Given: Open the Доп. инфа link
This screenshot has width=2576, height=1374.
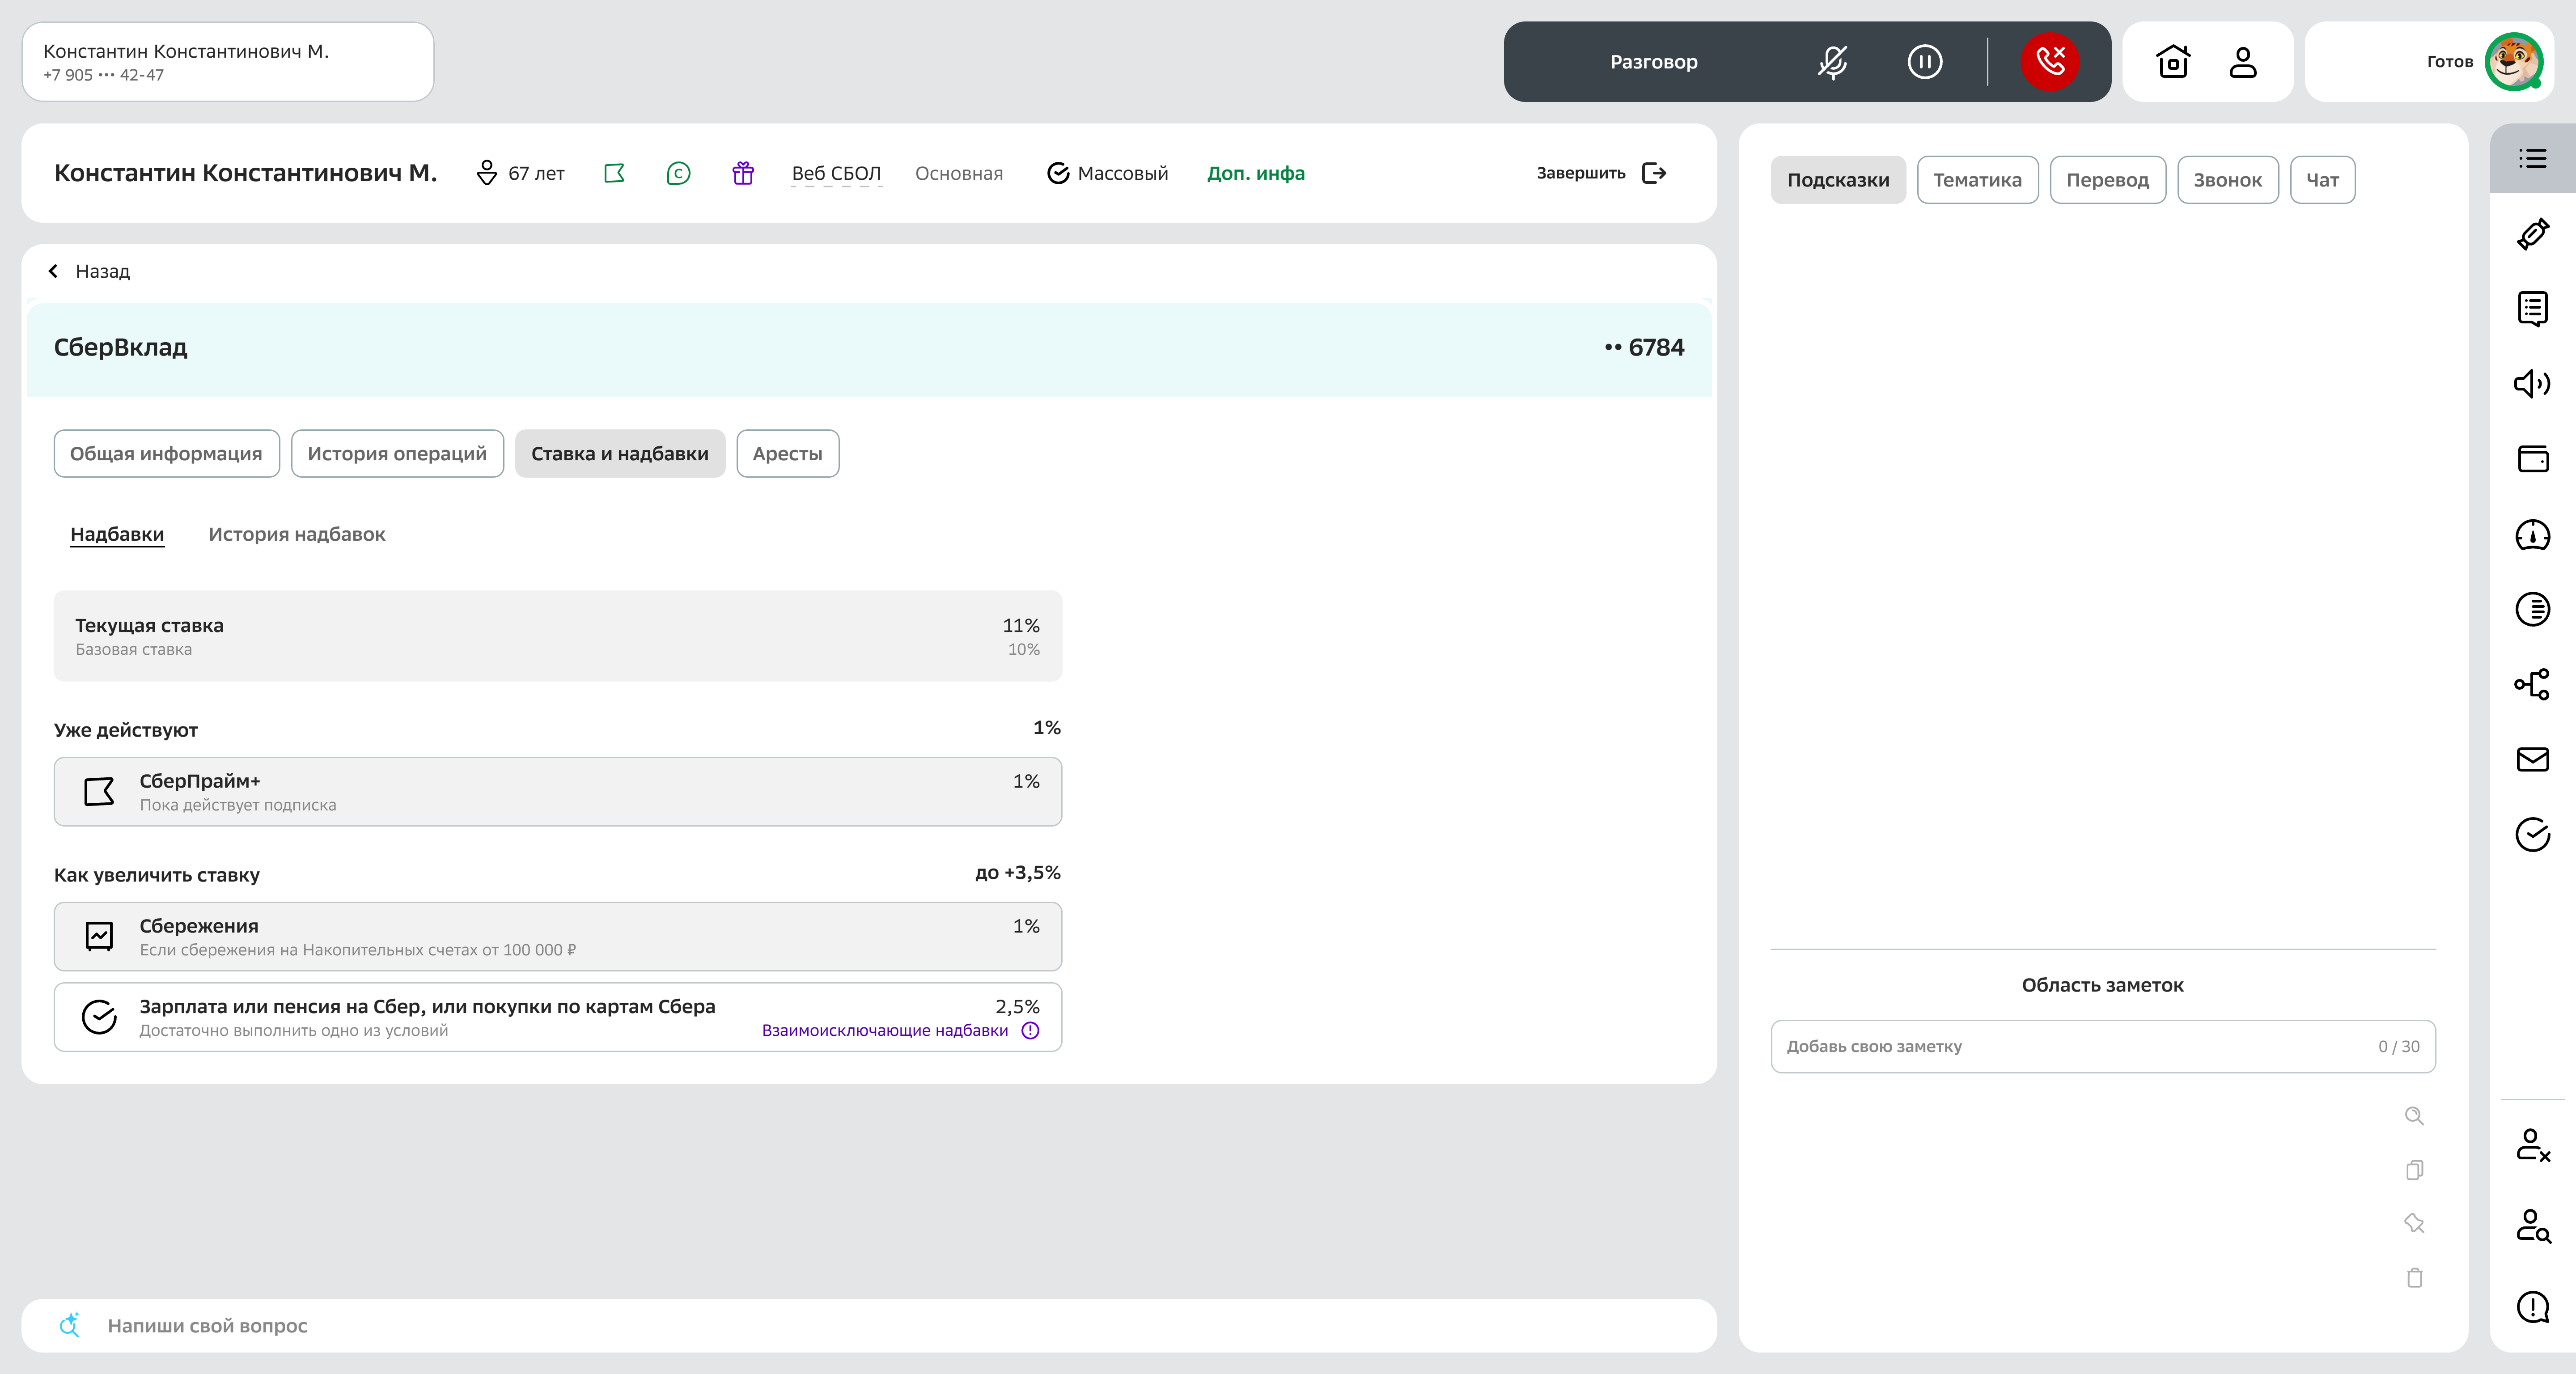Looking at the screenshot, I should tap(1255, 173).
